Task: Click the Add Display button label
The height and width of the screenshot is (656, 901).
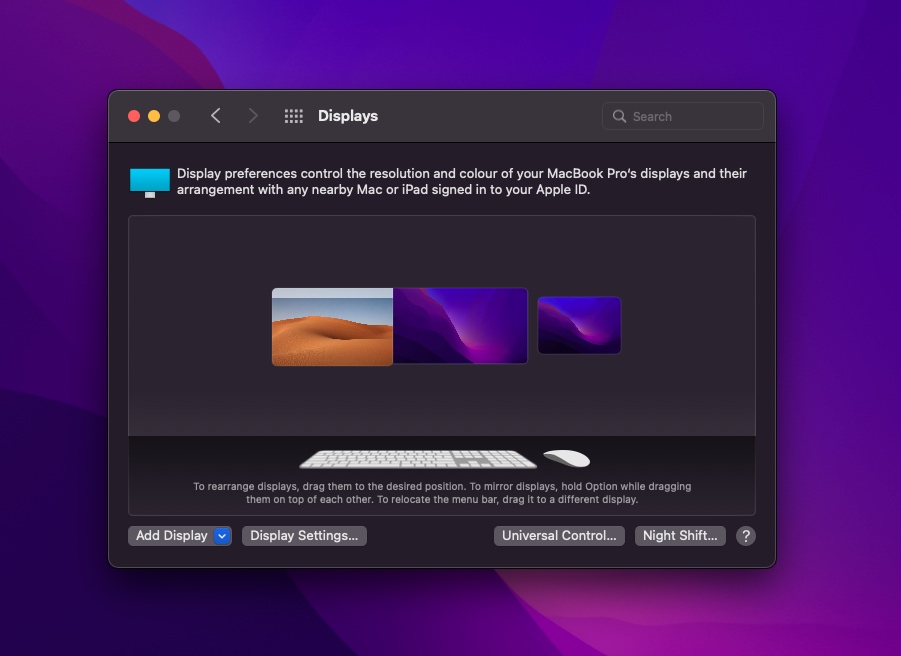Action: click(x=171, y=536)
